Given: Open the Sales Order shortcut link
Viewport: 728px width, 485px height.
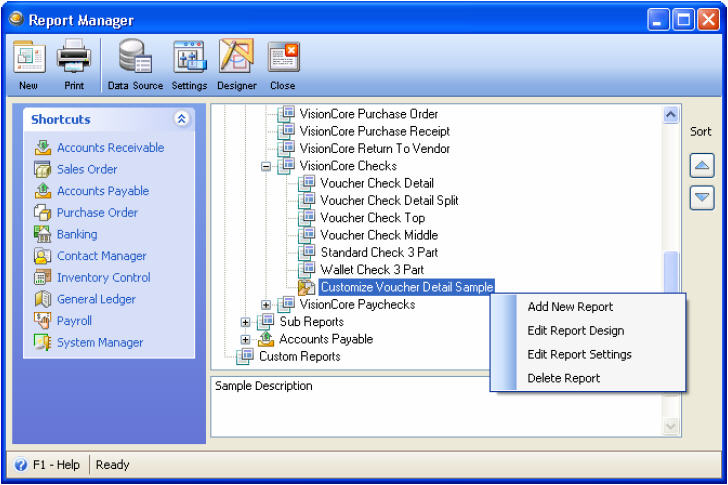Looking at the screenshot, I should tap(87, 169).
